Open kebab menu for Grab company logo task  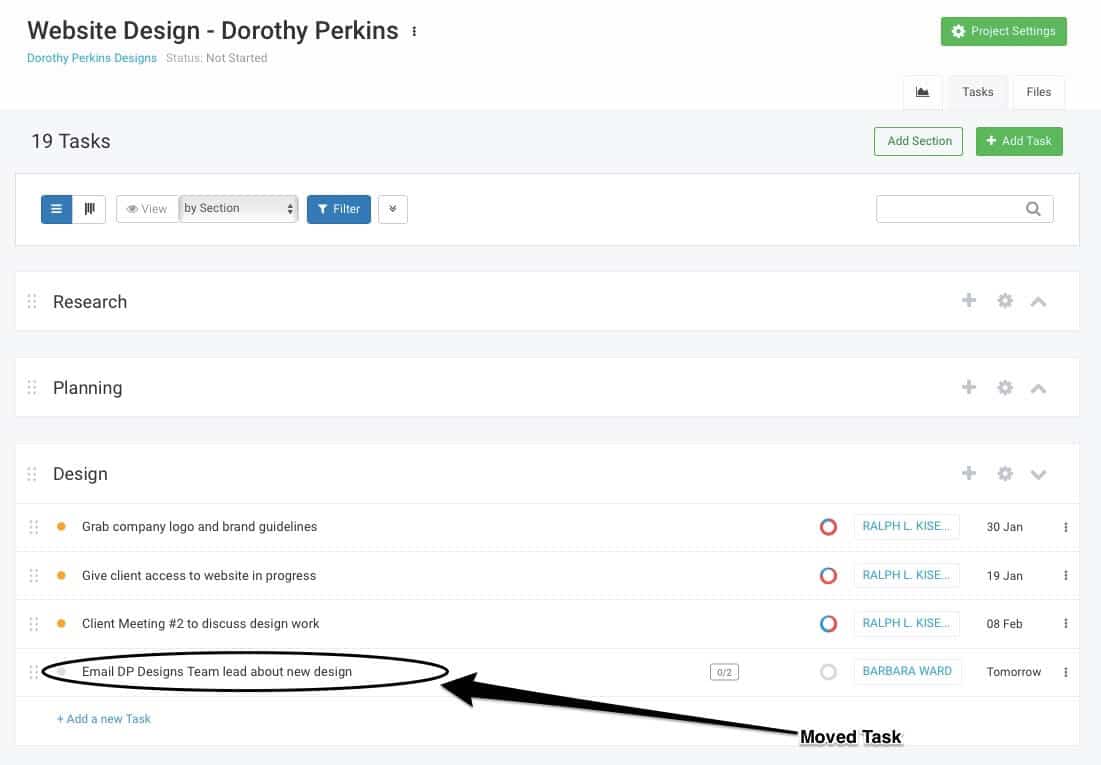[x=1065, y=527]
